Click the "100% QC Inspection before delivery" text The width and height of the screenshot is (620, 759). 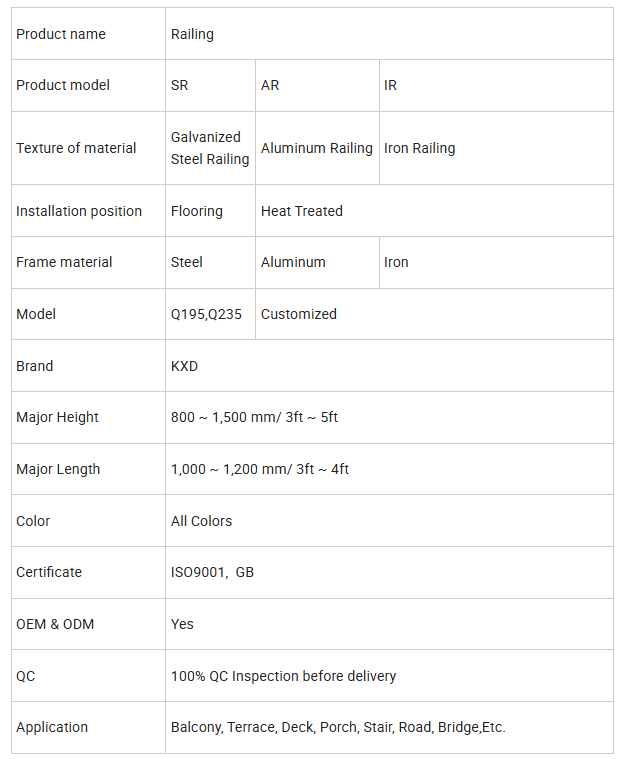pos(283,676)
